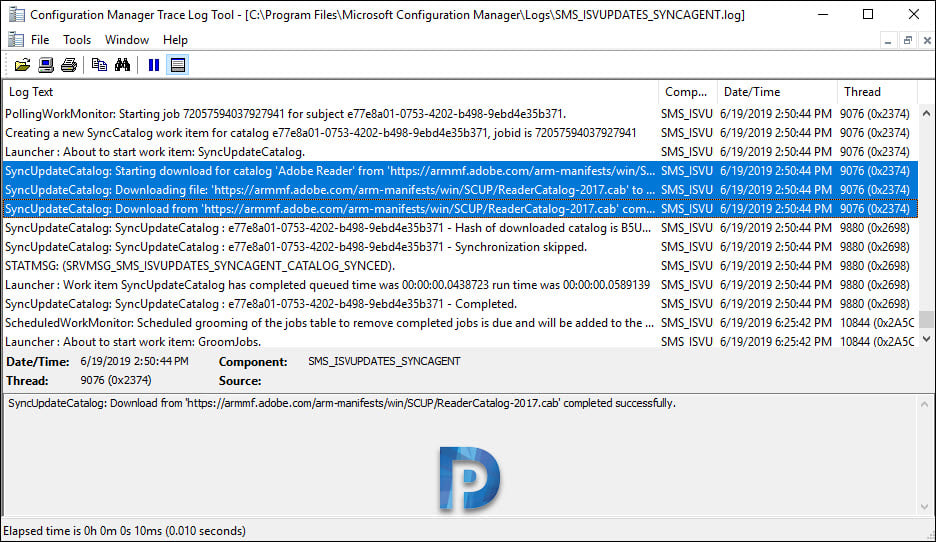Select 'Hash of downloaded catalog' log row

pos(460,228)
